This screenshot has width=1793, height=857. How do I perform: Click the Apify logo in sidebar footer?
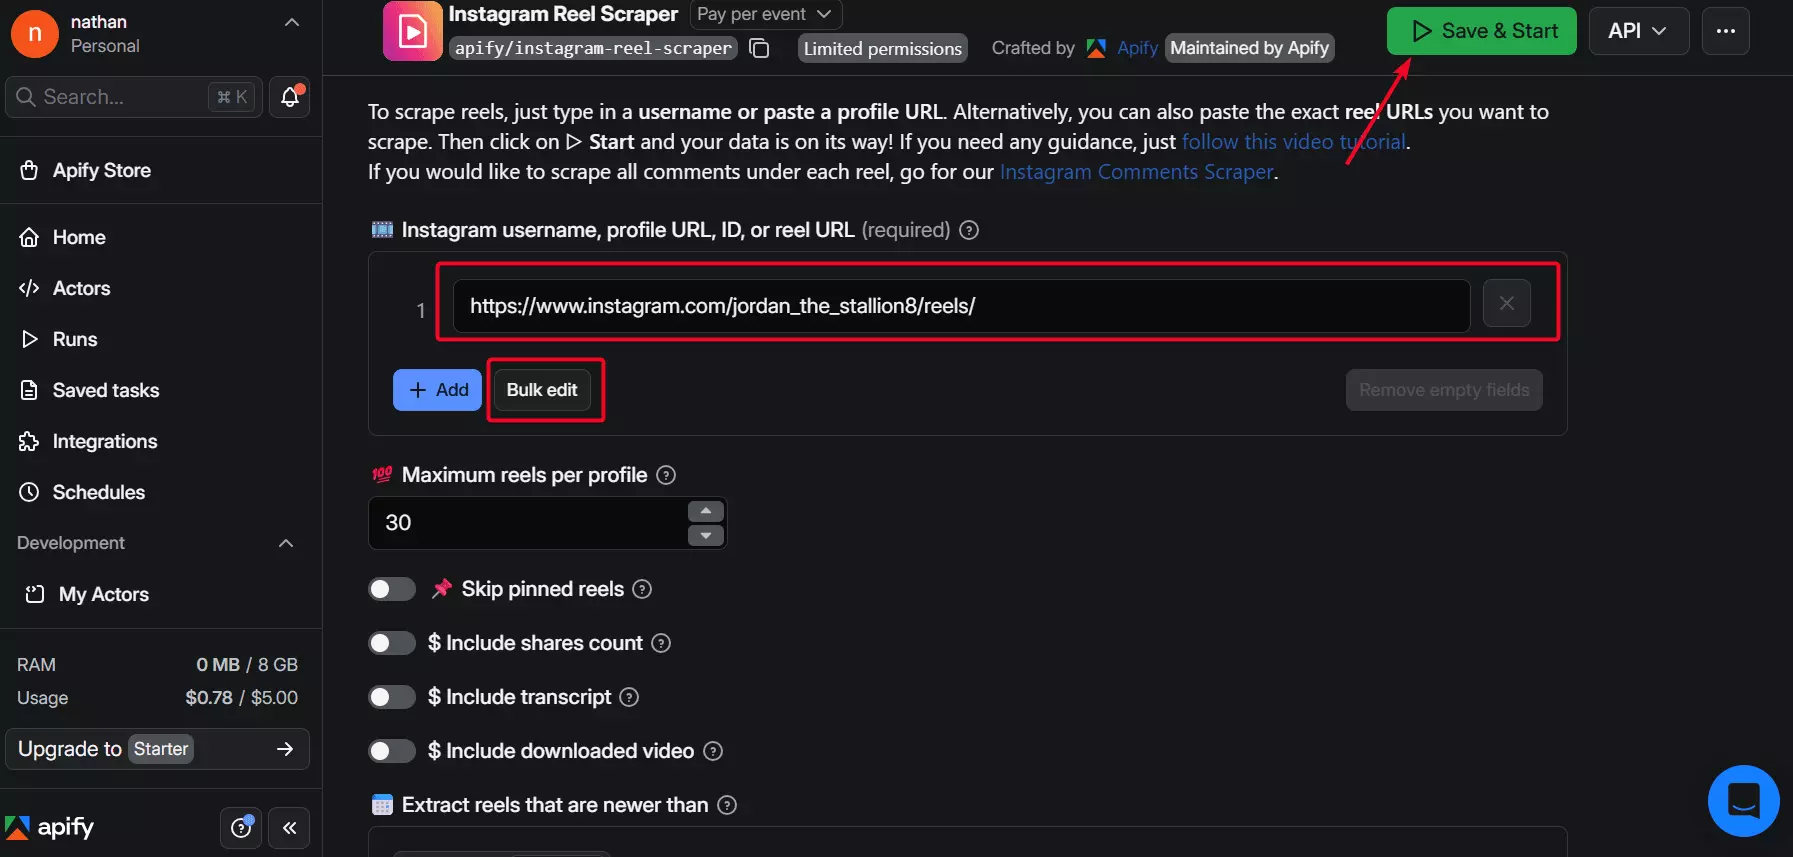pos(50,828)
